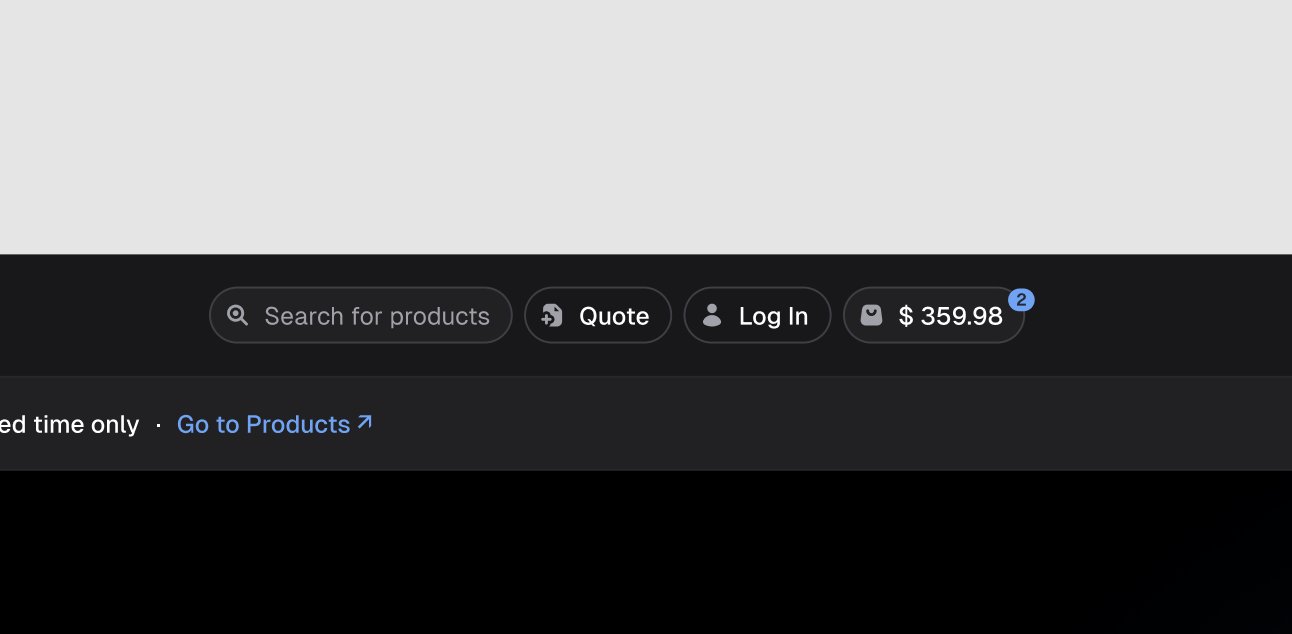This screenshot has width=1292, height=634.
Task: Click empty banner space right of Go to Products
Action: 830,424
